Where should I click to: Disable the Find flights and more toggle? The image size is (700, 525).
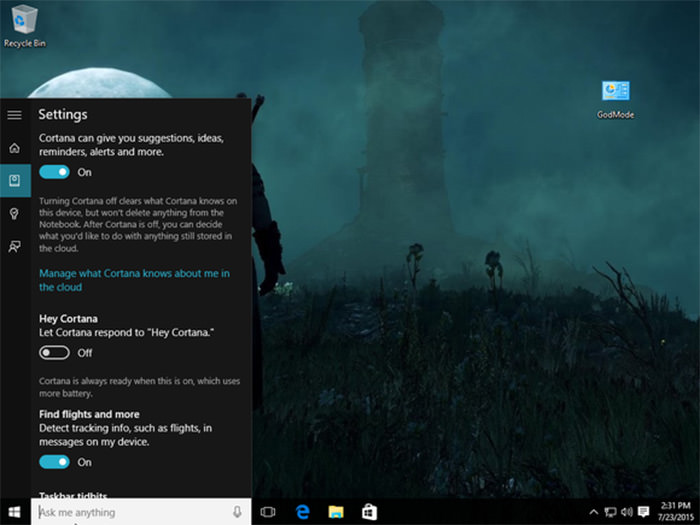pyautogui.click(x=55, y=462)
